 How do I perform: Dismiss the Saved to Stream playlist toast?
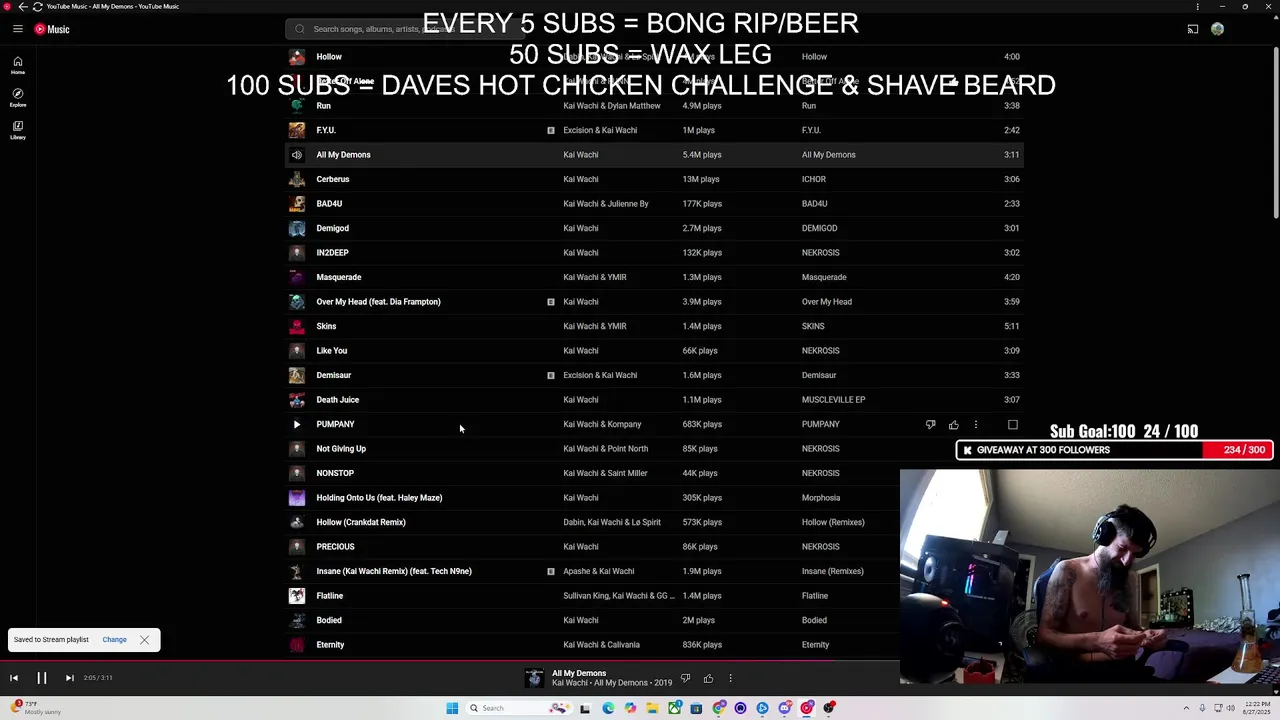[144, 640]
